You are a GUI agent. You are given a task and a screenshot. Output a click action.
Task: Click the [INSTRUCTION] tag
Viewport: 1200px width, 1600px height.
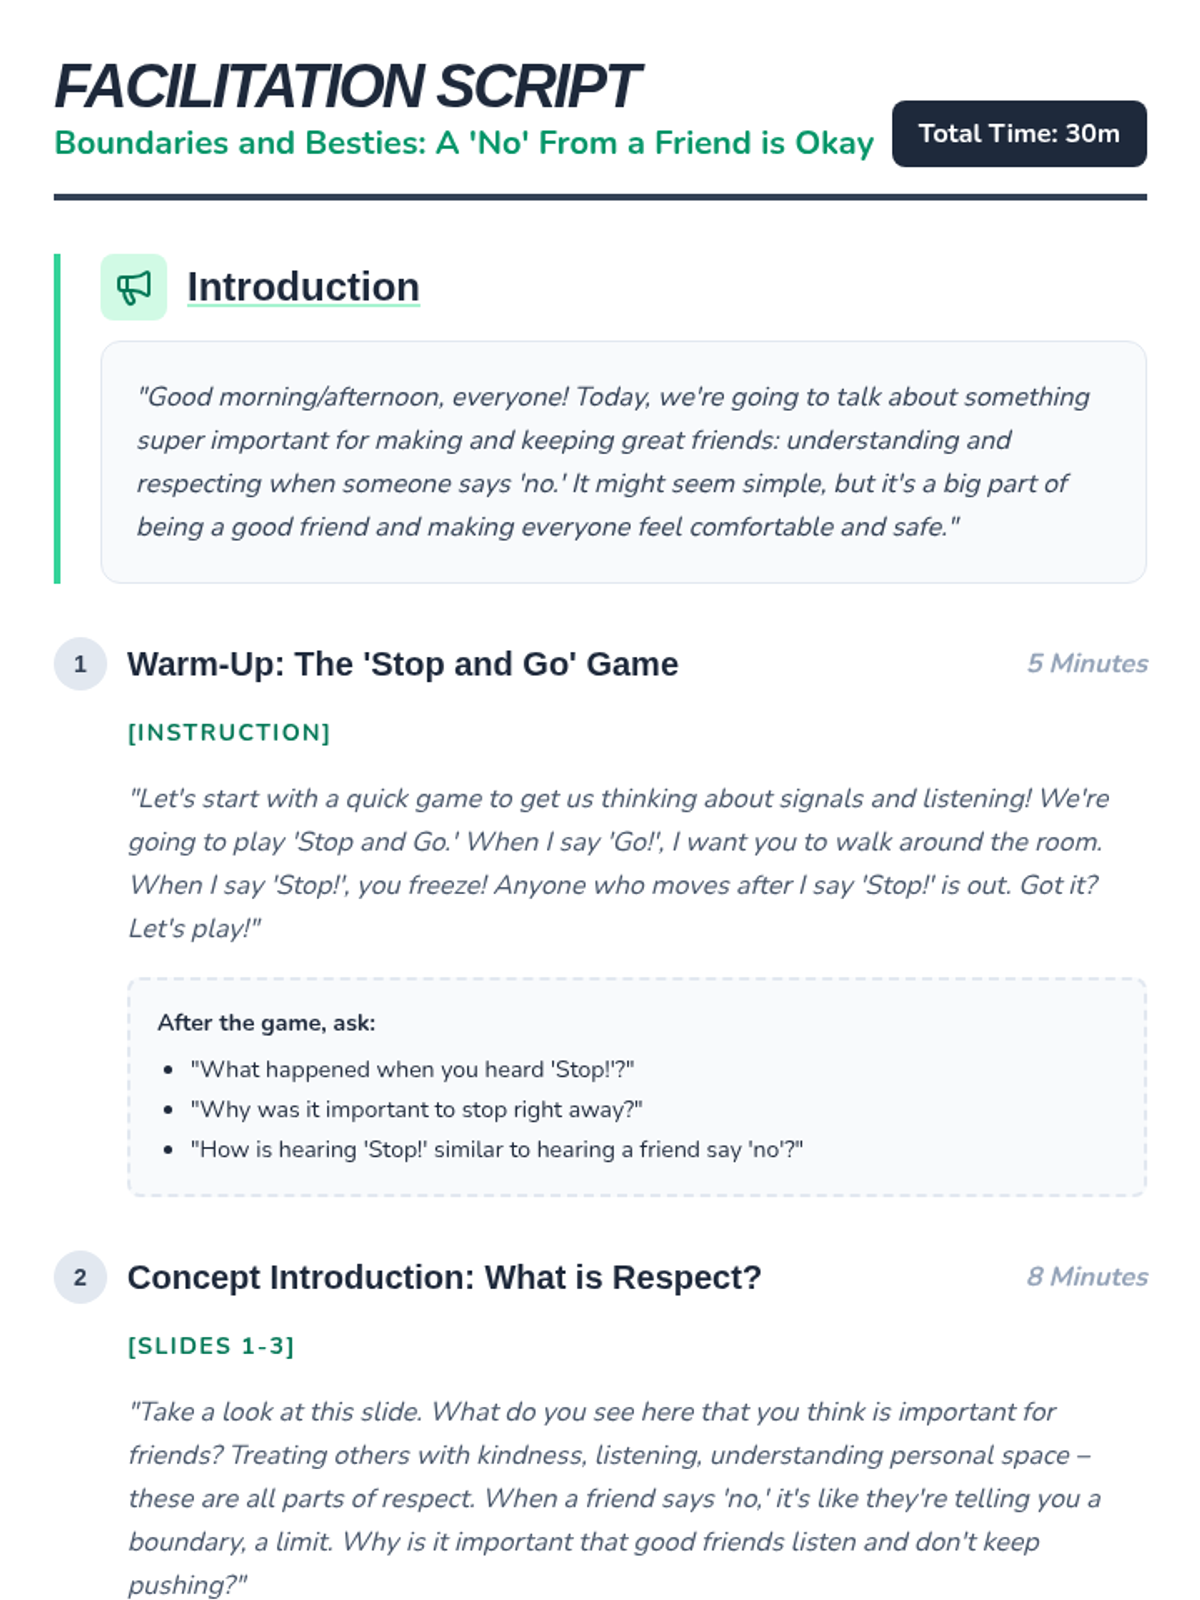point(229,732)
